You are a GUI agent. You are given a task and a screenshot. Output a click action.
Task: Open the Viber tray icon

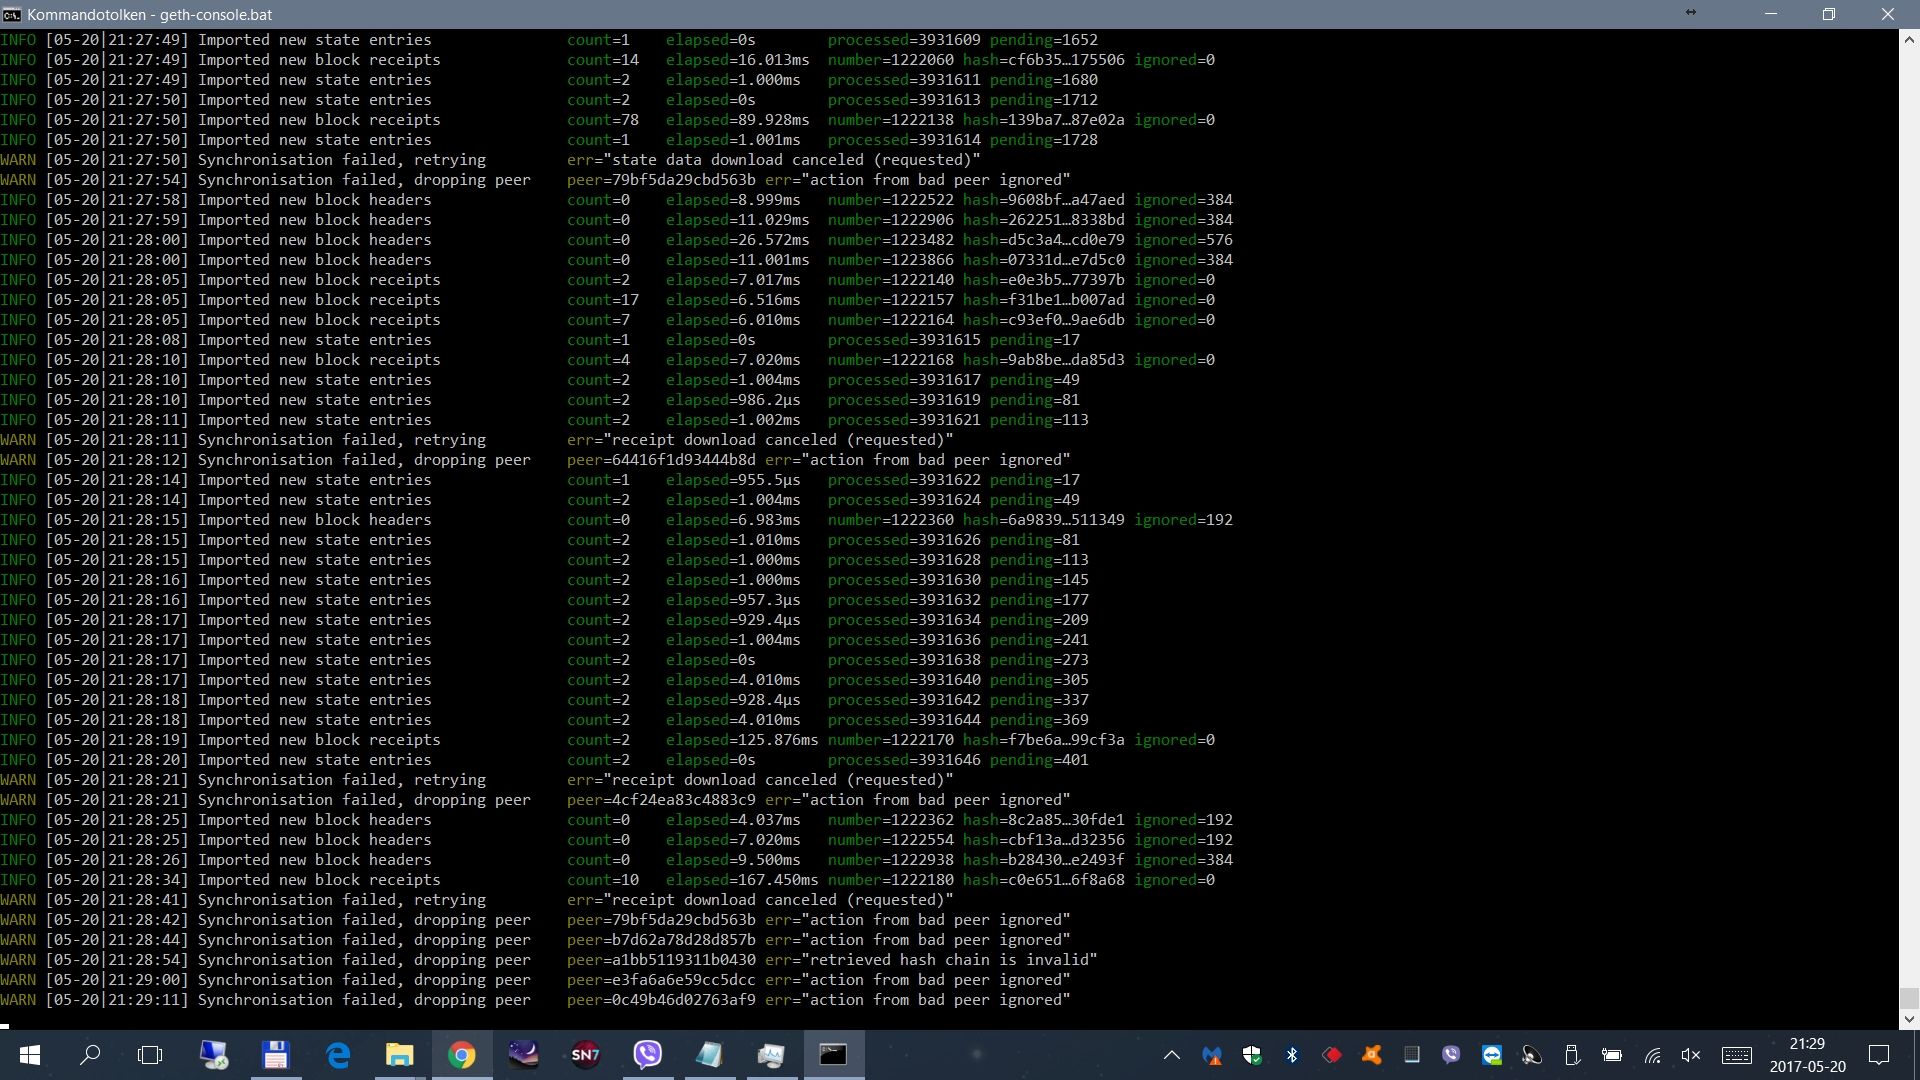(1451, 1055)
